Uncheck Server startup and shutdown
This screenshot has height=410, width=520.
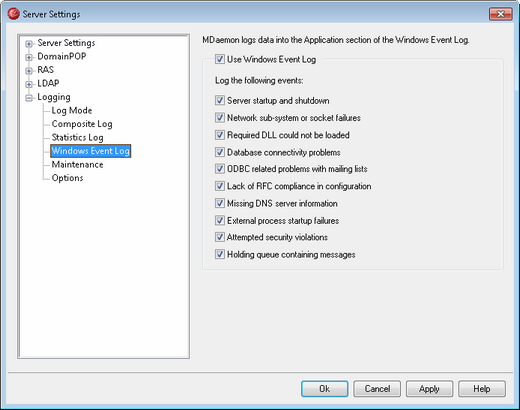(220, 100)
